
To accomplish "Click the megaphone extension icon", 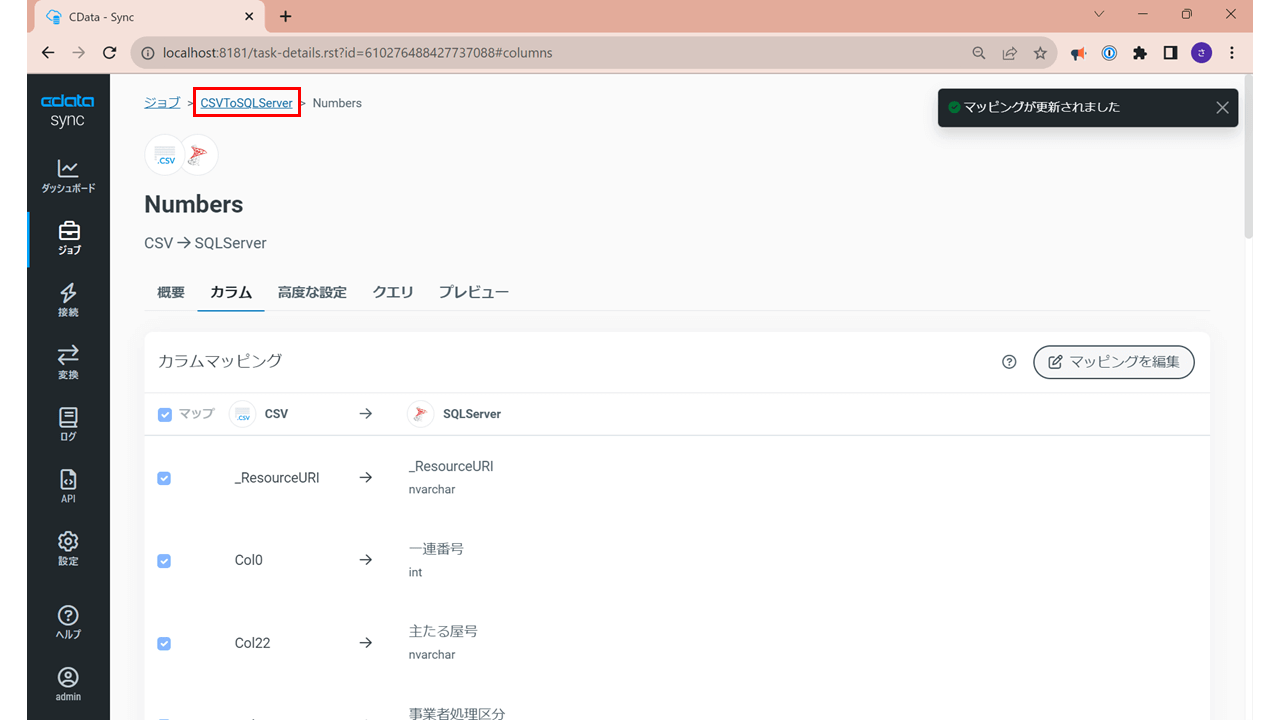I will click(x=1078, y=53).
